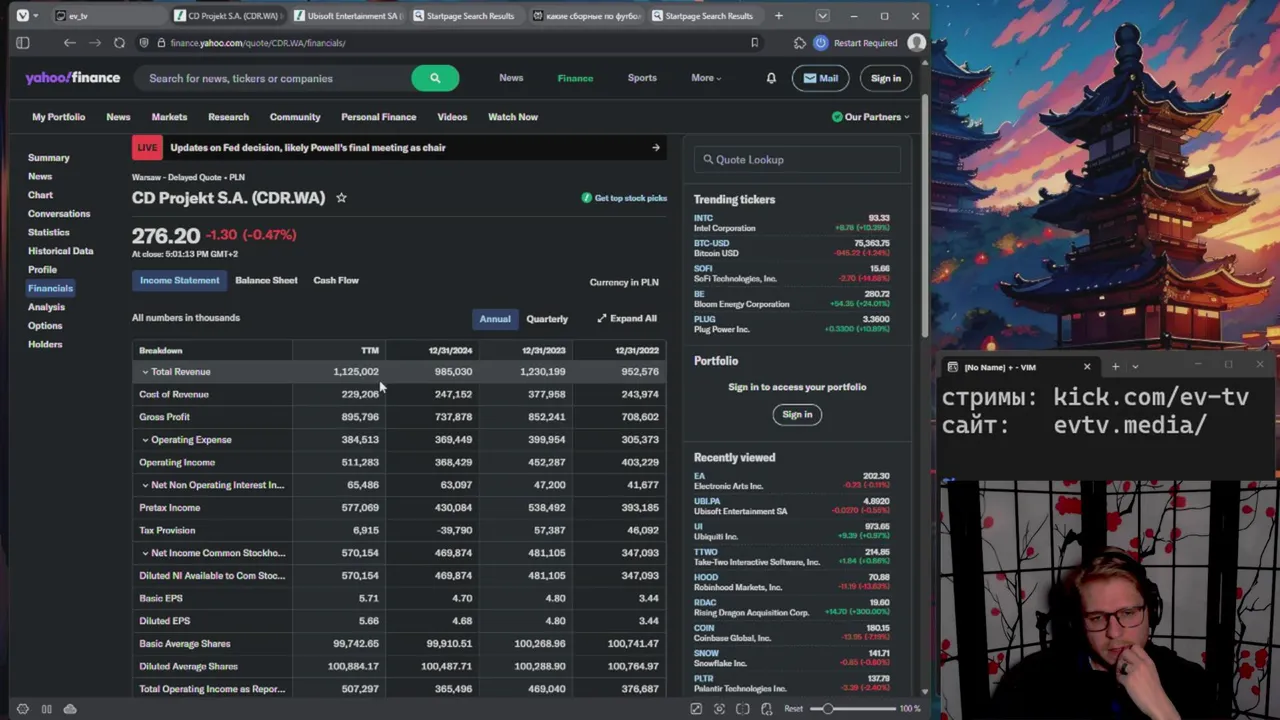The height and width of the screenshot is (720, 1280).
Task: Click the green search magnifier button
Action: click(435, 78)
